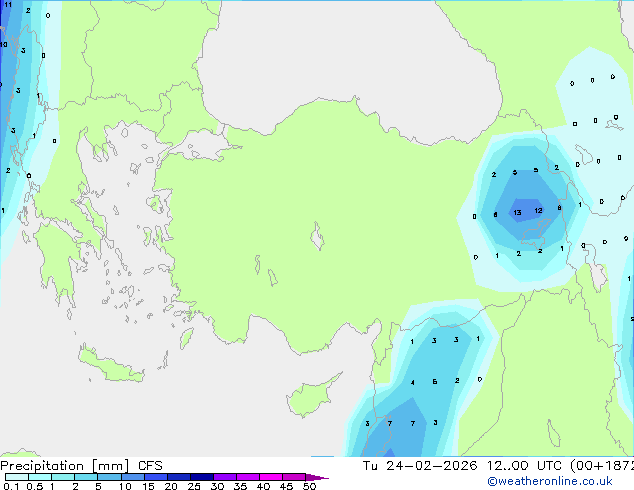Click the '11' value at top-left corner
Viewport: 634px width, 490px height.
click(x=8, y=5)
